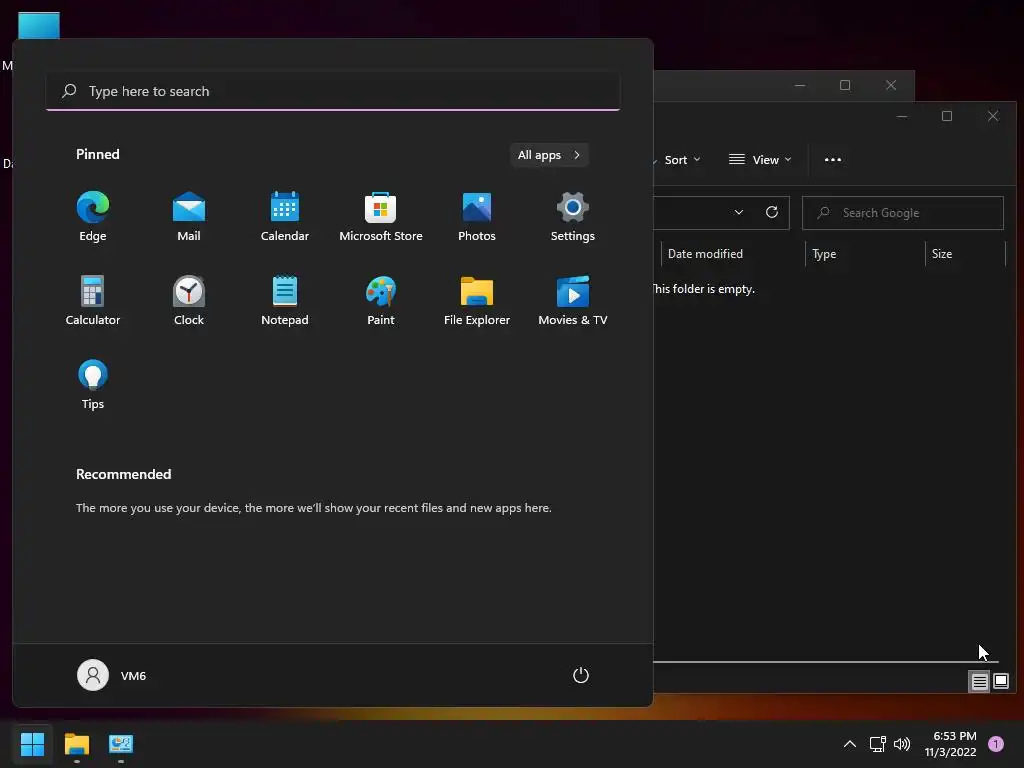1024x768 pixels.
Task: Launch the Calculator app
Action: (x=93, y=300)
